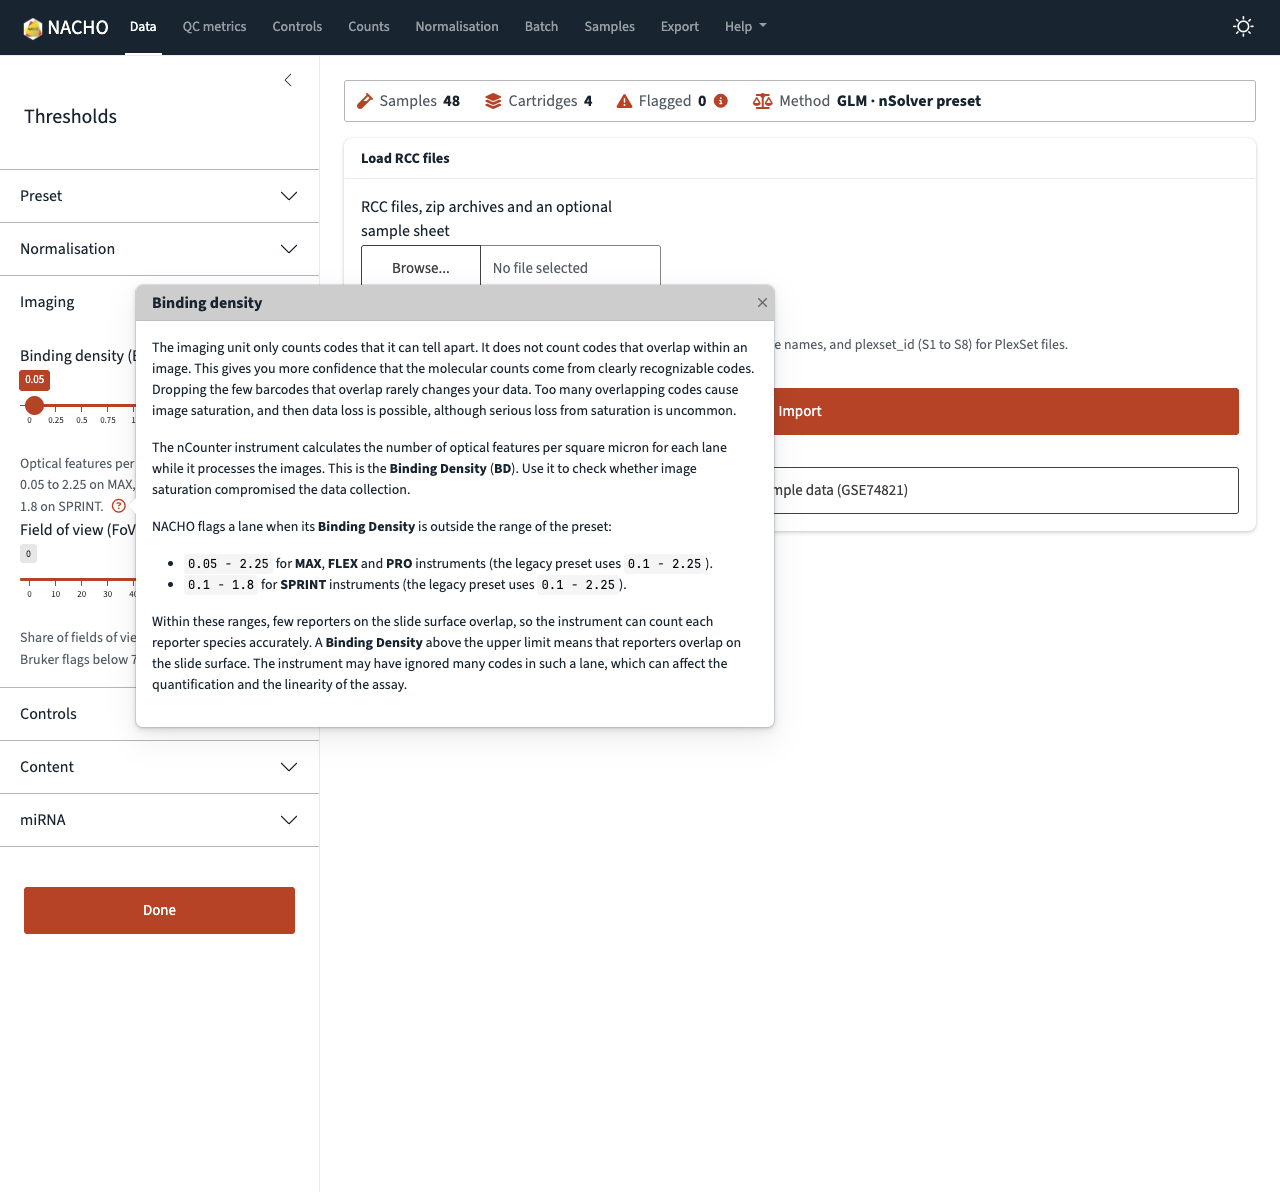Open the Export tab

pos(679,27)
